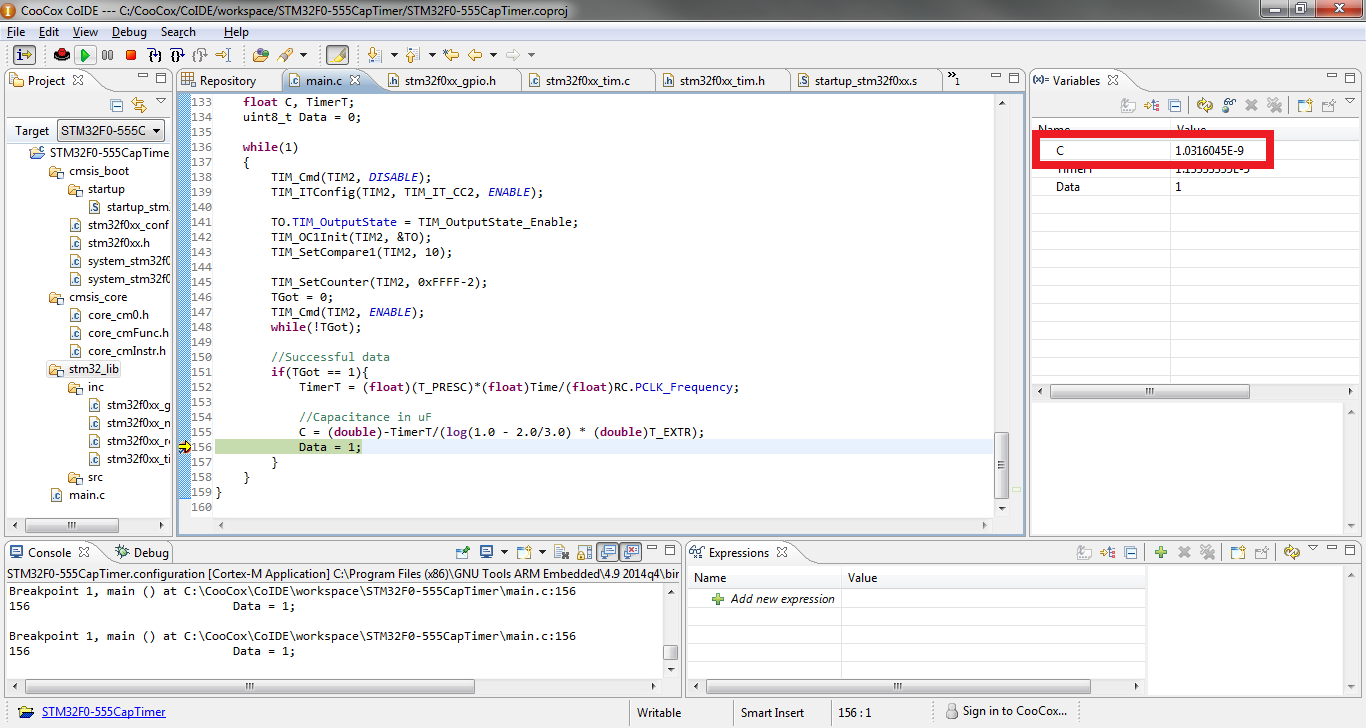This screenshot has height=728, width=1366.
Task: Open the Debug menu
Action: coord(129,32)
